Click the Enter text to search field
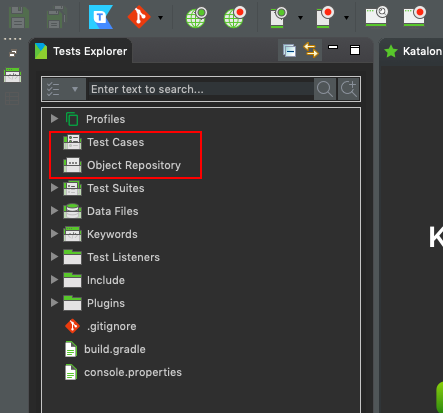 [201, 89]
